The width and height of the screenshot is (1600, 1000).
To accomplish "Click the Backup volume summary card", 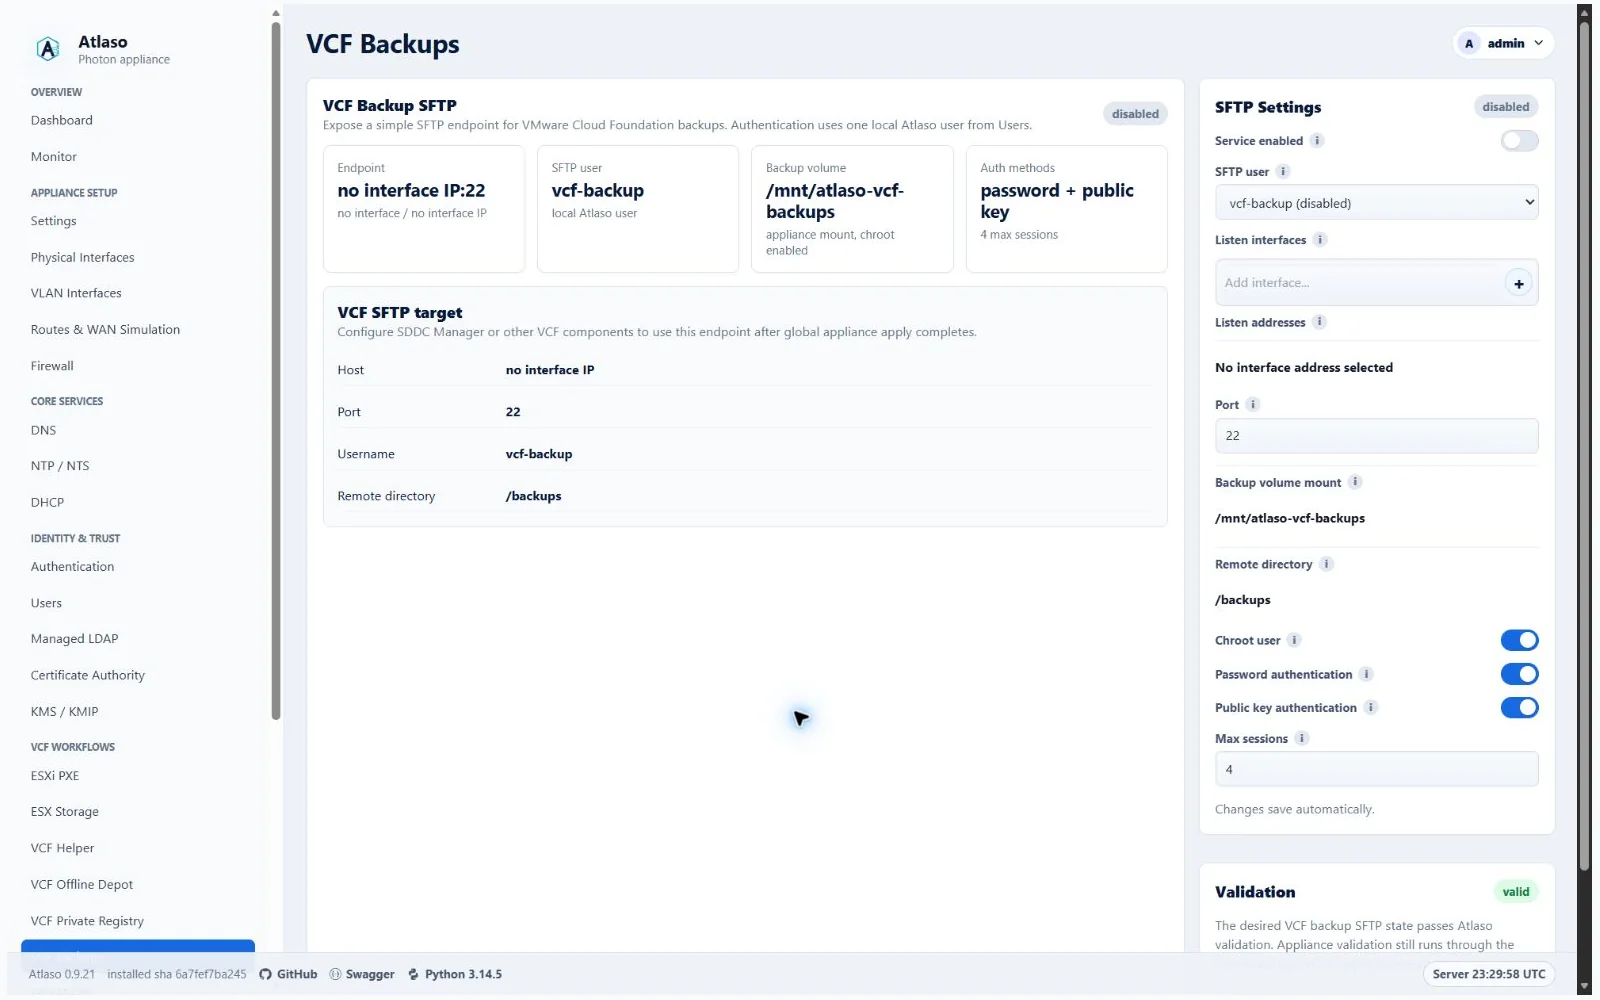I will point(852,209).
